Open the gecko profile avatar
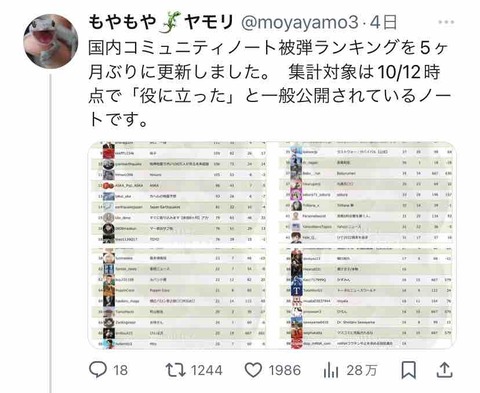This screenshot has height=393, width=480. (51, 41)
